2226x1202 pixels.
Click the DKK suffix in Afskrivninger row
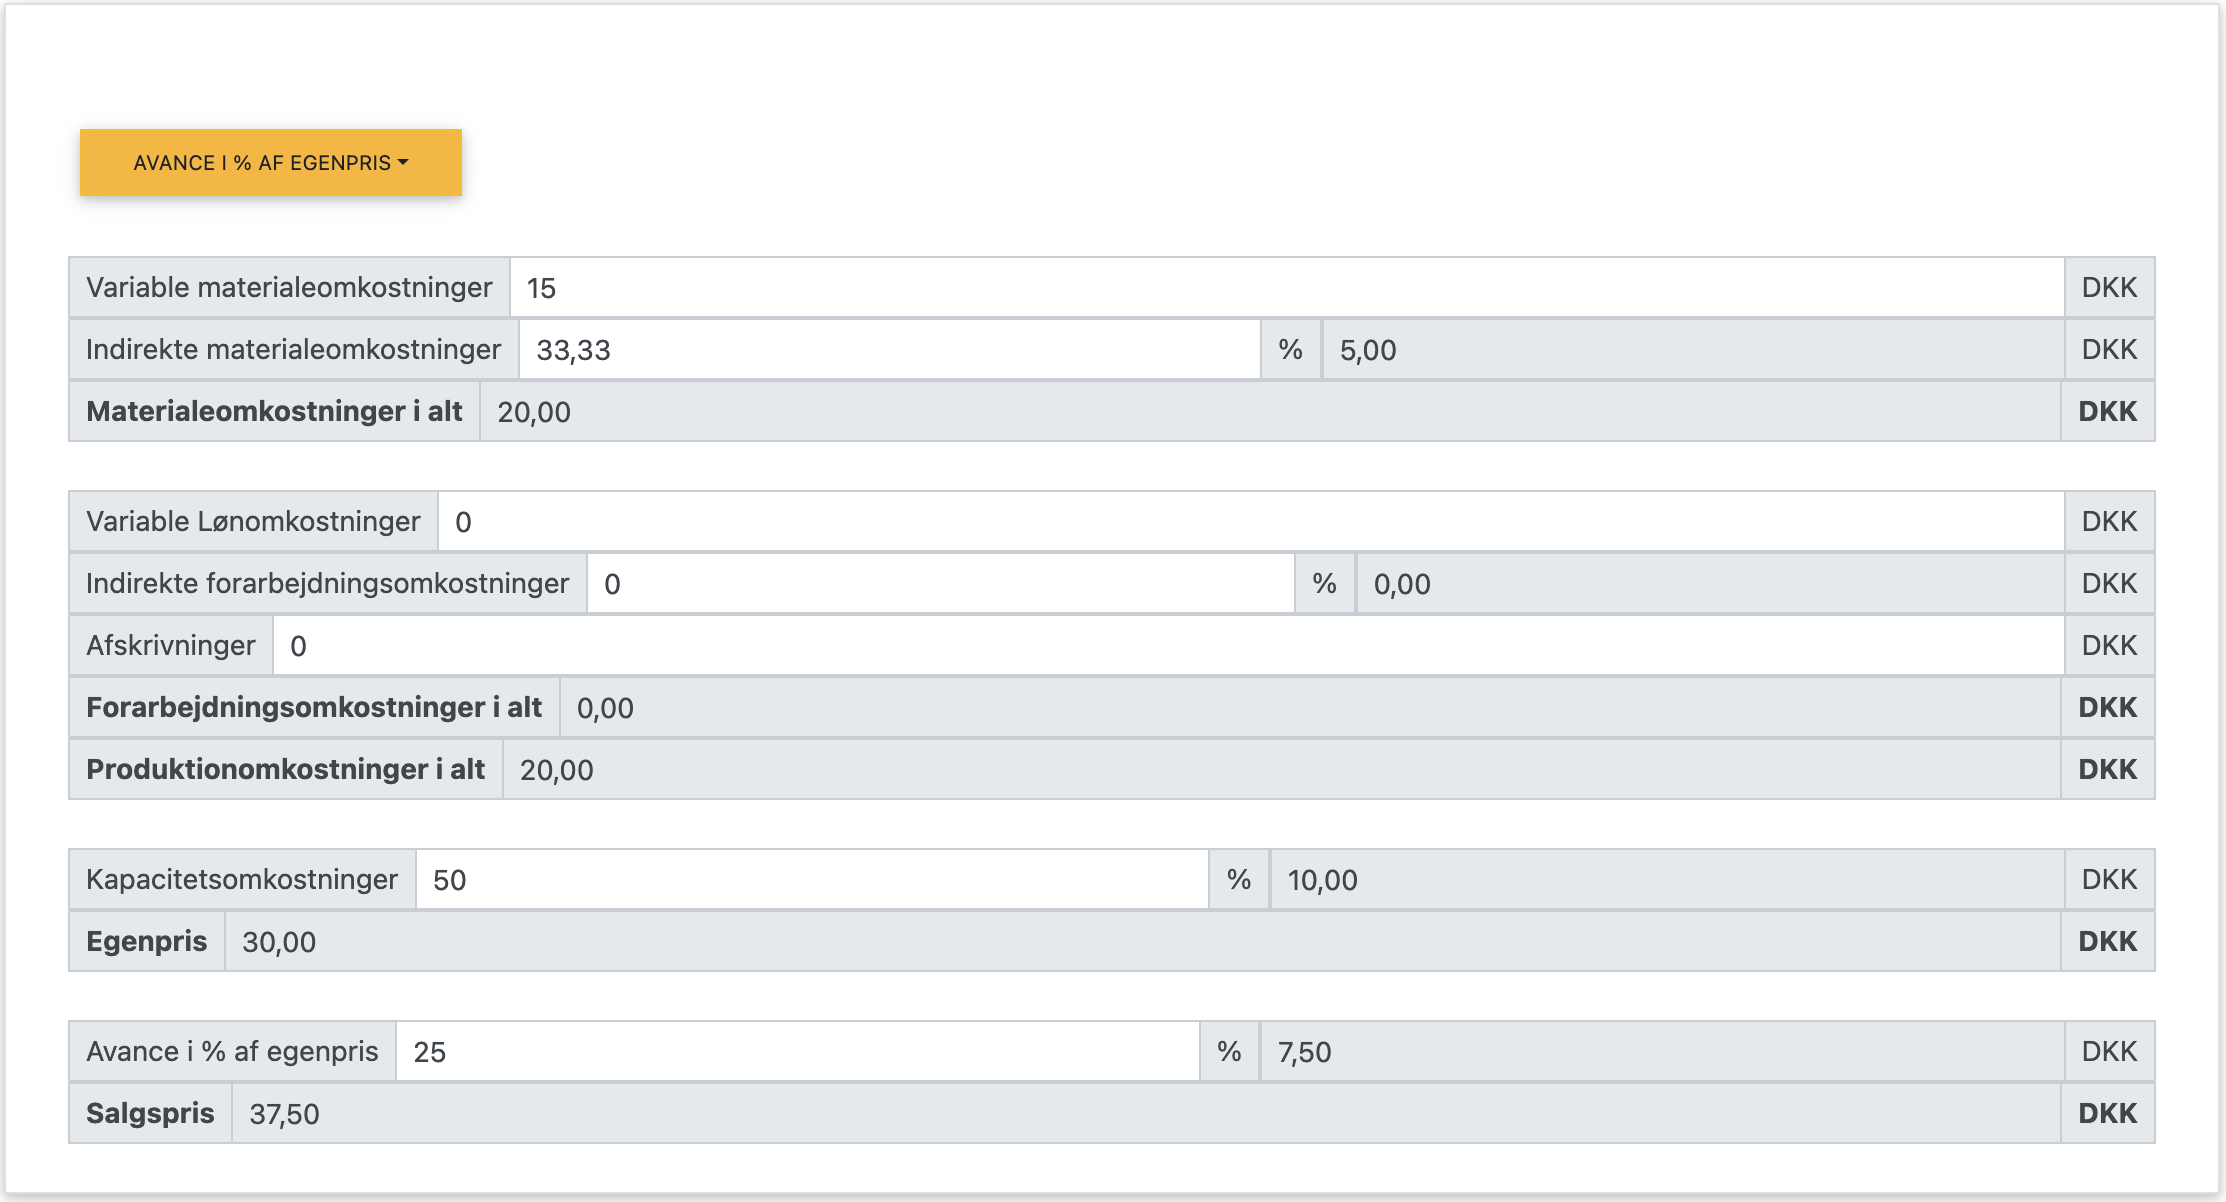pyautogui.click(x=2109, y=646)
